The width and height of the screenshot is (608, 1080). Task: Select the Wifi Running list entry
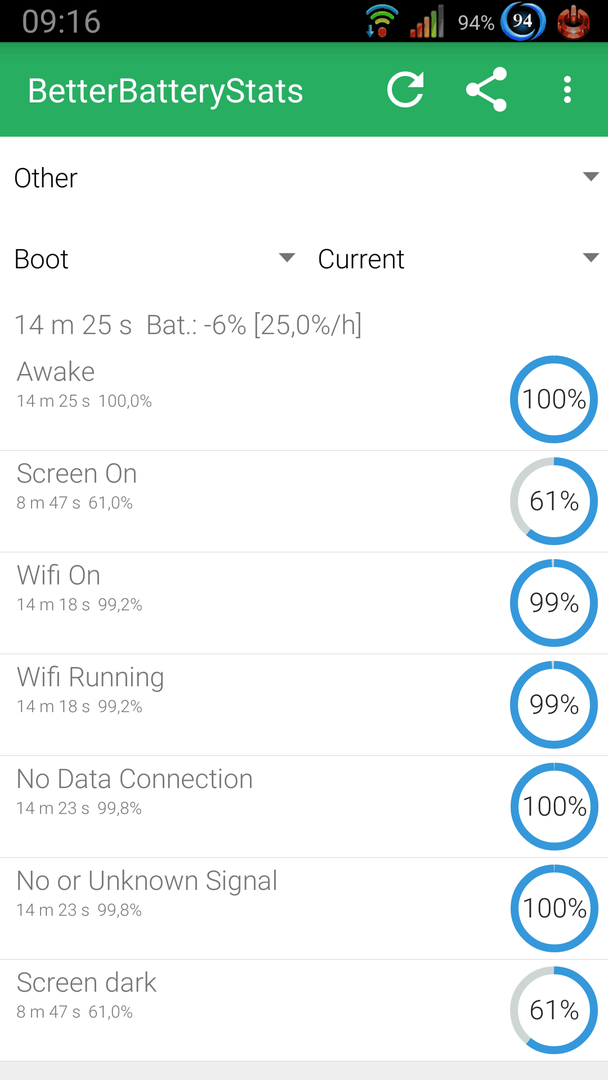[x=304, y=705]
